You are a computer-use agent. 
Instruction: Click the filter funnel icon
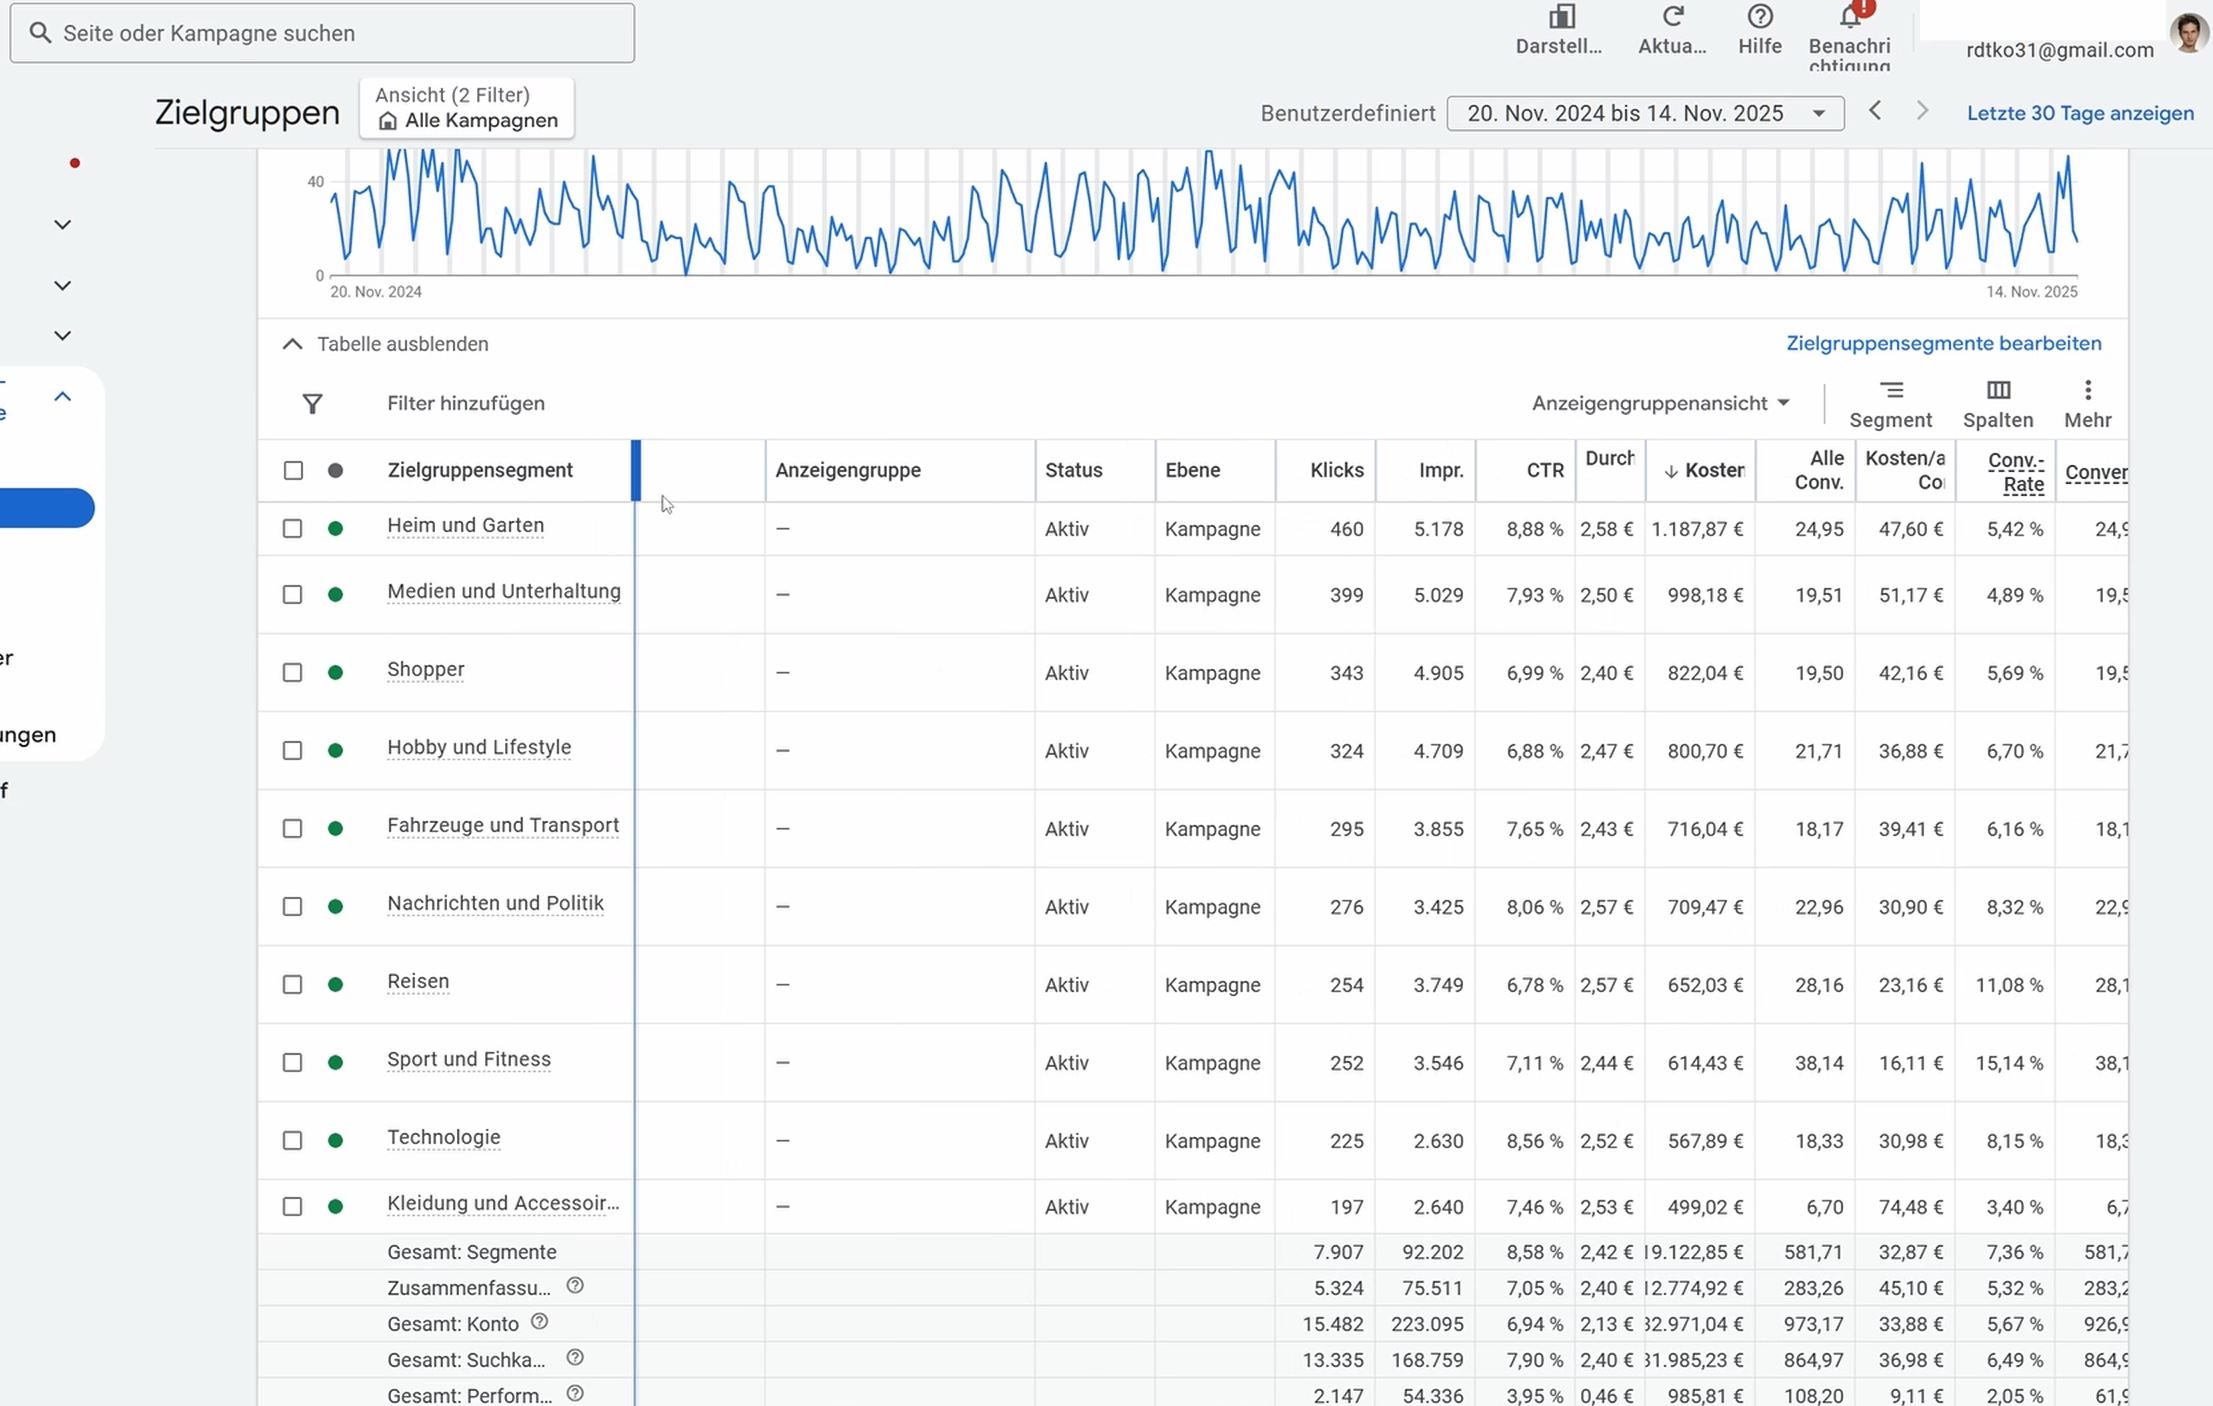pos(312,403)
